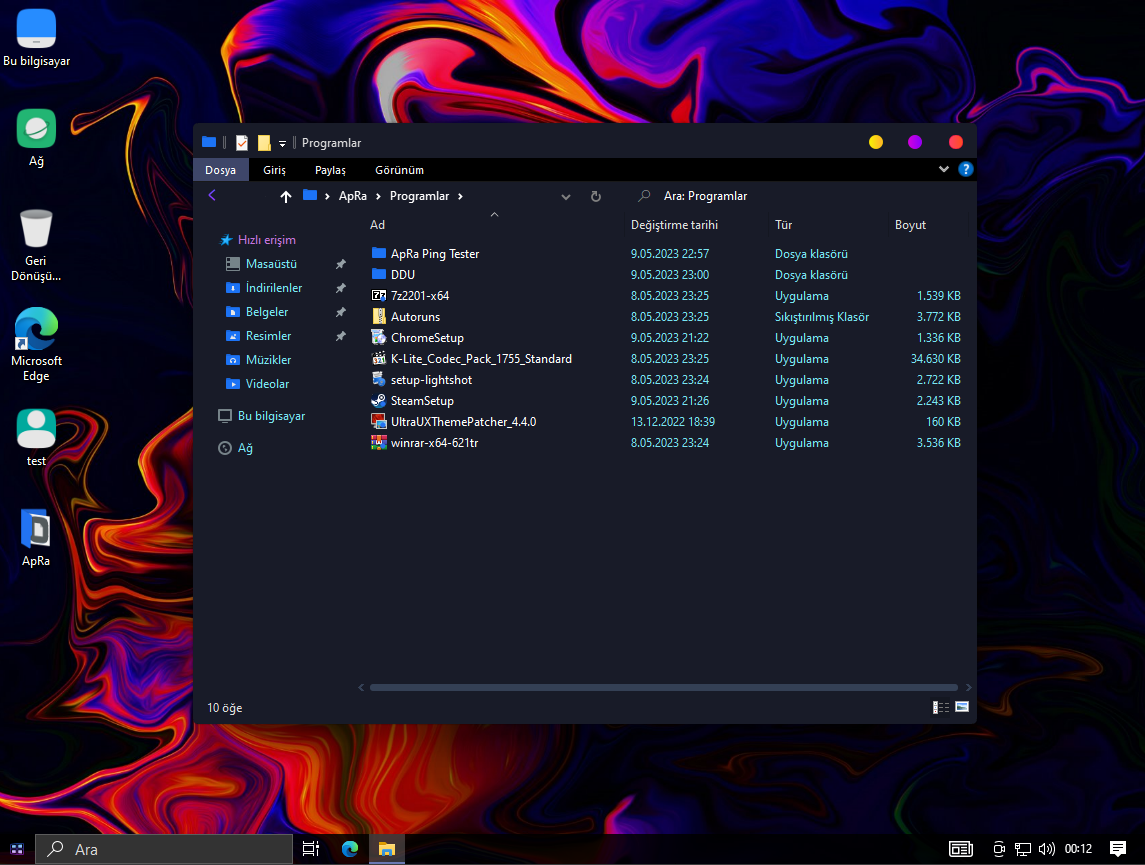
Task: Select SteamSetup file icon
Action: click(378, 400)
